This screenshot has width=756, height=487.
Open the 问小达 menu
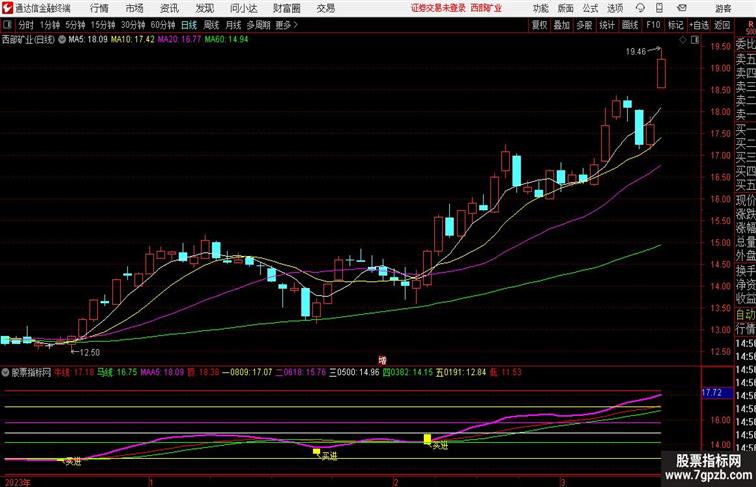[243, 8]
